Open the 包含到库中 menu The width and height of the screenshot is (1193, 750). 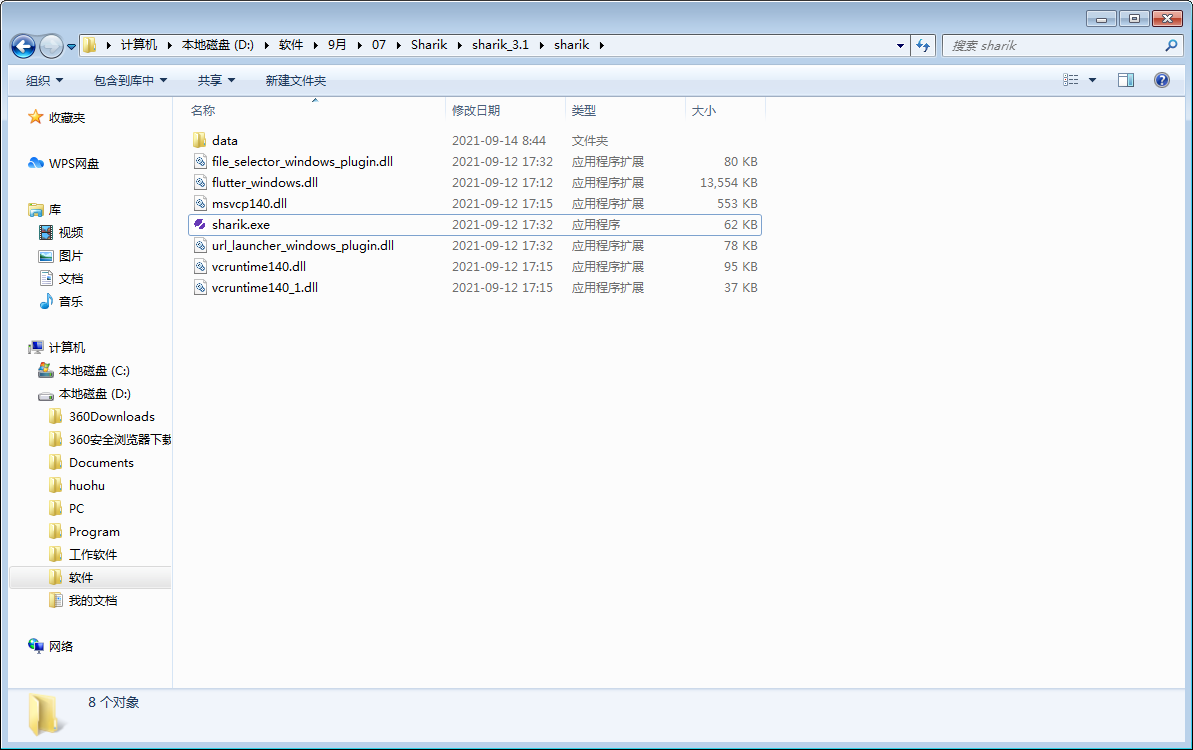pos(130,81)
